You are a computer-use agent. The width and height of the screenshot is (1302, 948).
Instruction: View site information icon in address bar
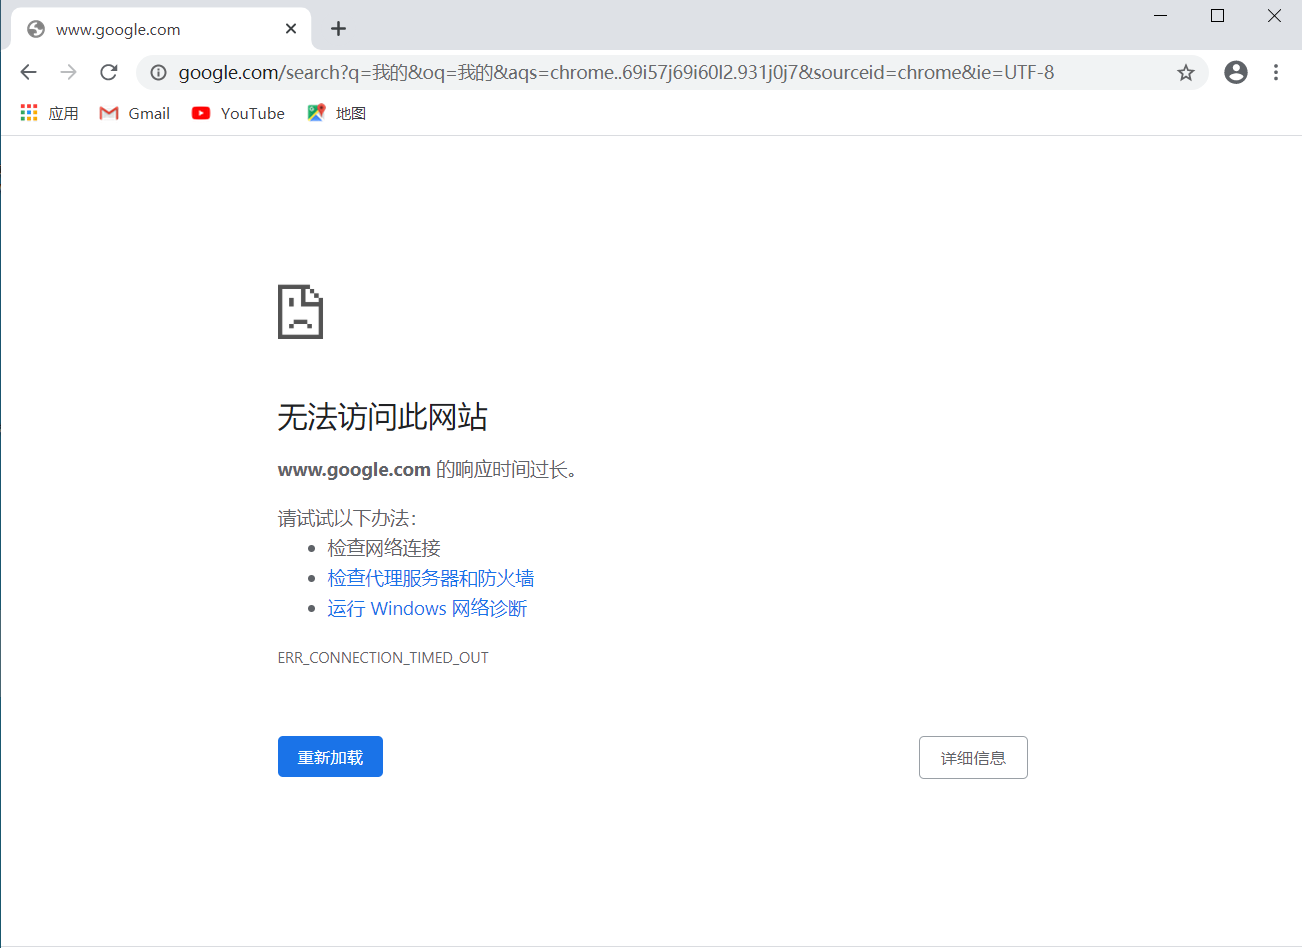click(x=158, y=72)
